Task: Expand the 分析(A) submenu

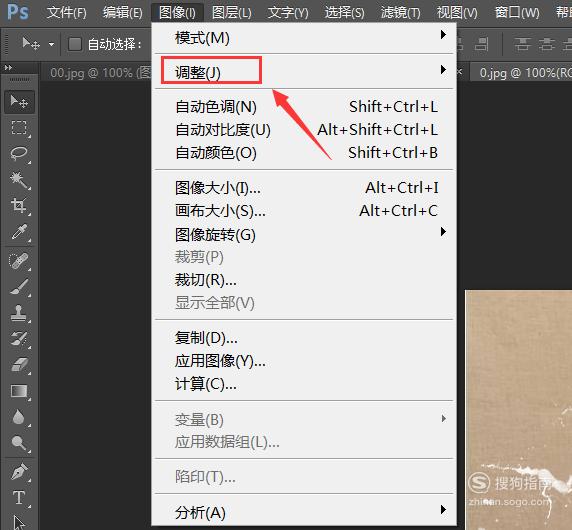Action: 304,512
